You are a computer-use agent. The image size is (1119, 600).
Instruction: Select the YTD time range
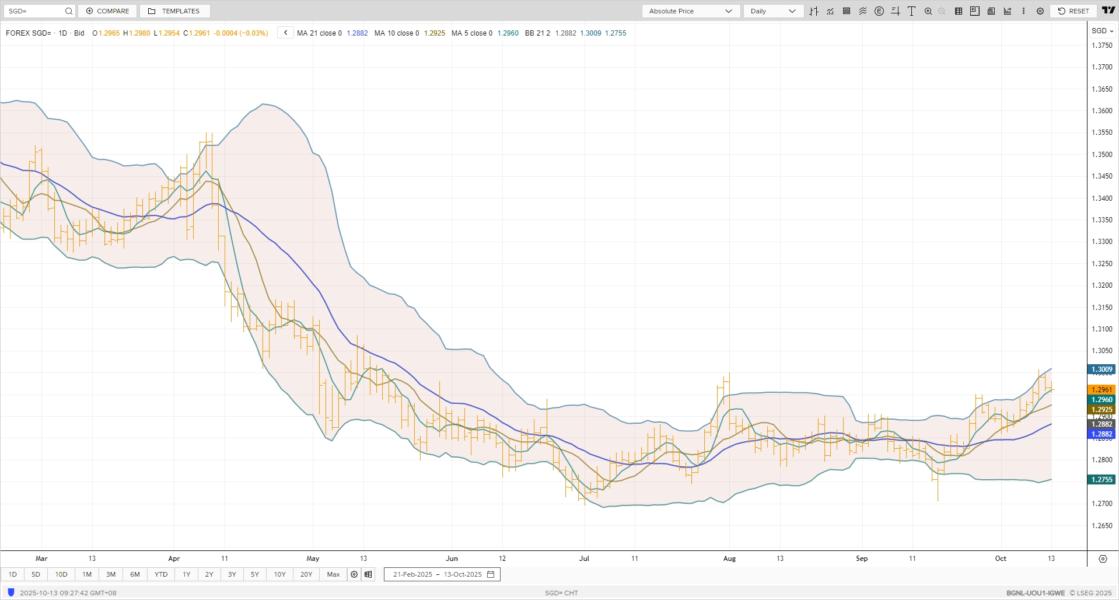[x=161, y=574]
